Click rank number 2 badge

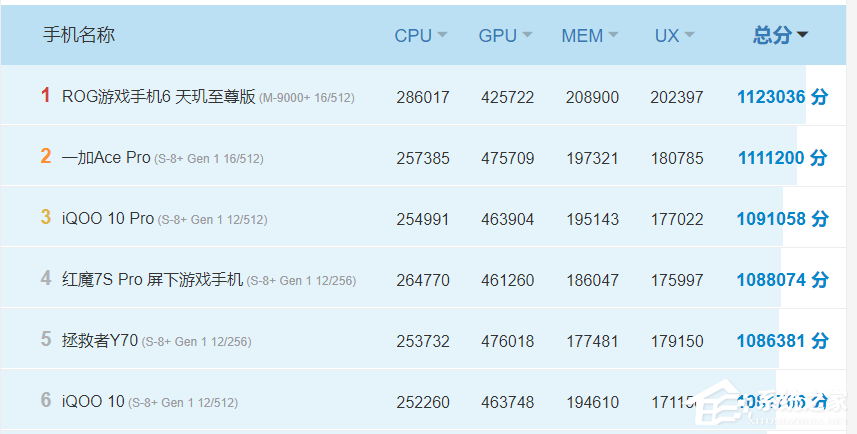coord(46,156)
